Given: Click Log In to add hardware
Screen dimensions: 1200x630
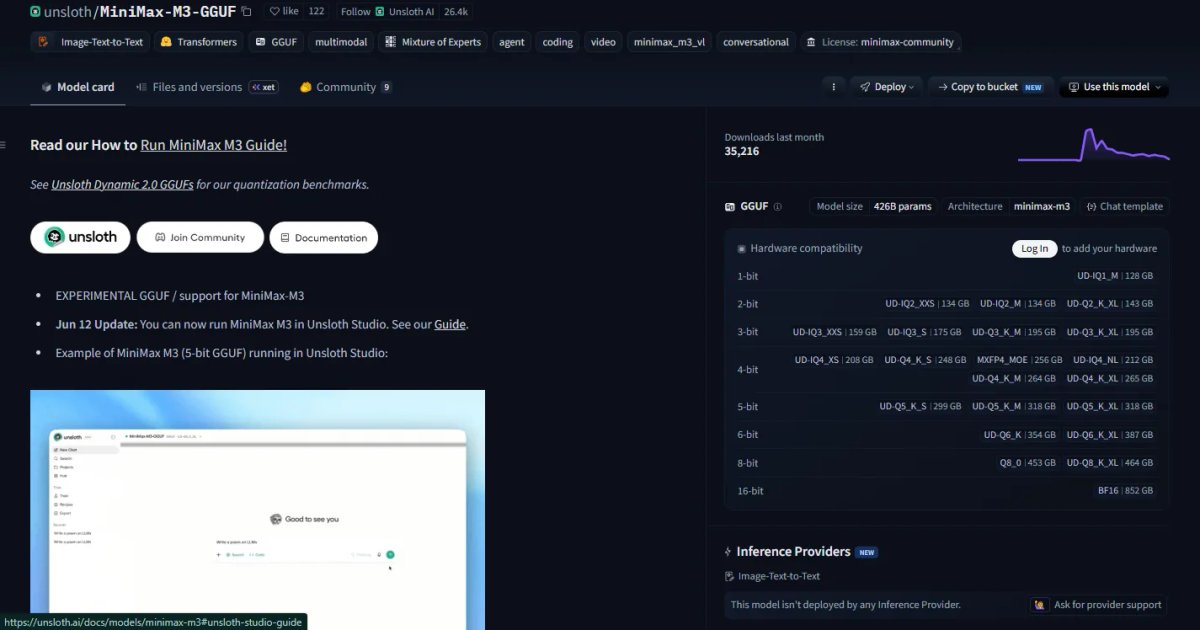Looking at the screenshot, I should pyautogui.click(x=1035, y=248).
